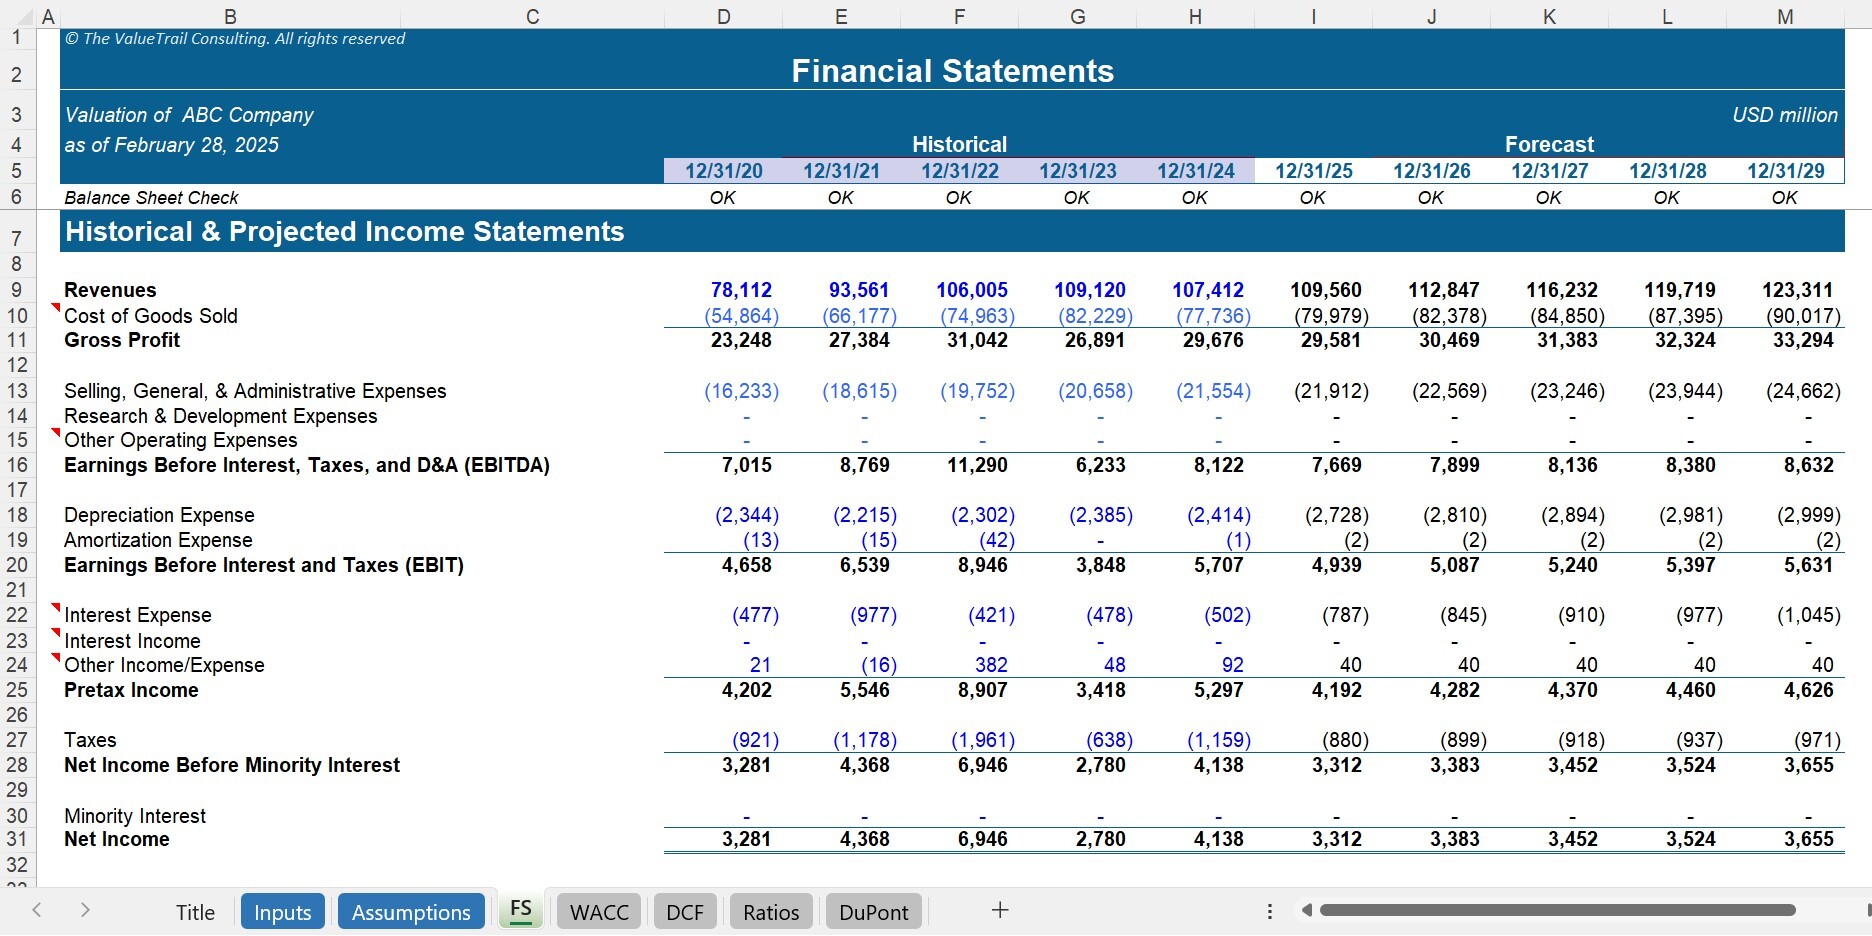This screenshot has height=936, width=1872.
Task: Add a new worksheet with the plus icon
Action: click(998, 910)
